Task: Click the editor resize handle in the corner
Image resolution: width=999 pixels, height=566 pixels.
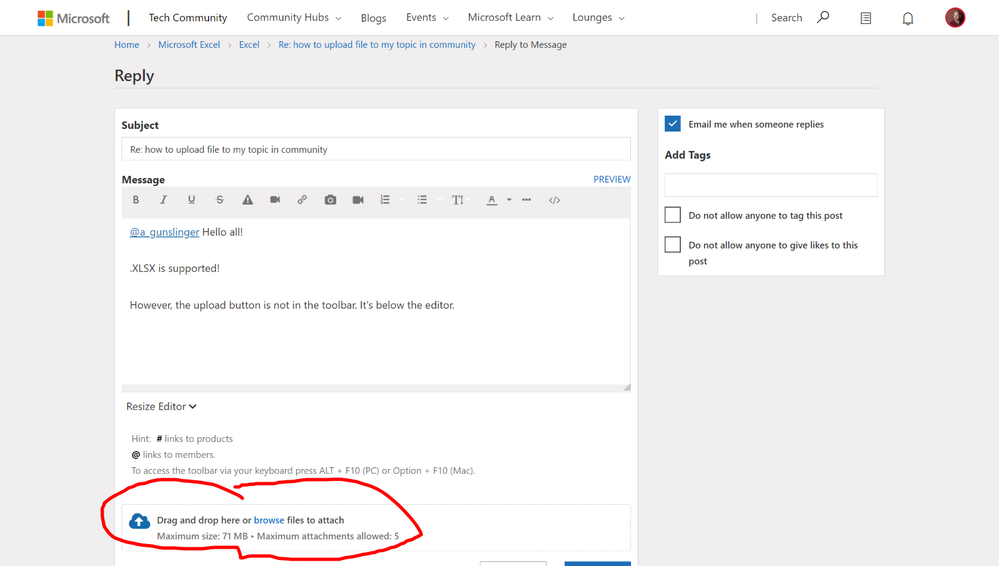Action: pos(627,387)
